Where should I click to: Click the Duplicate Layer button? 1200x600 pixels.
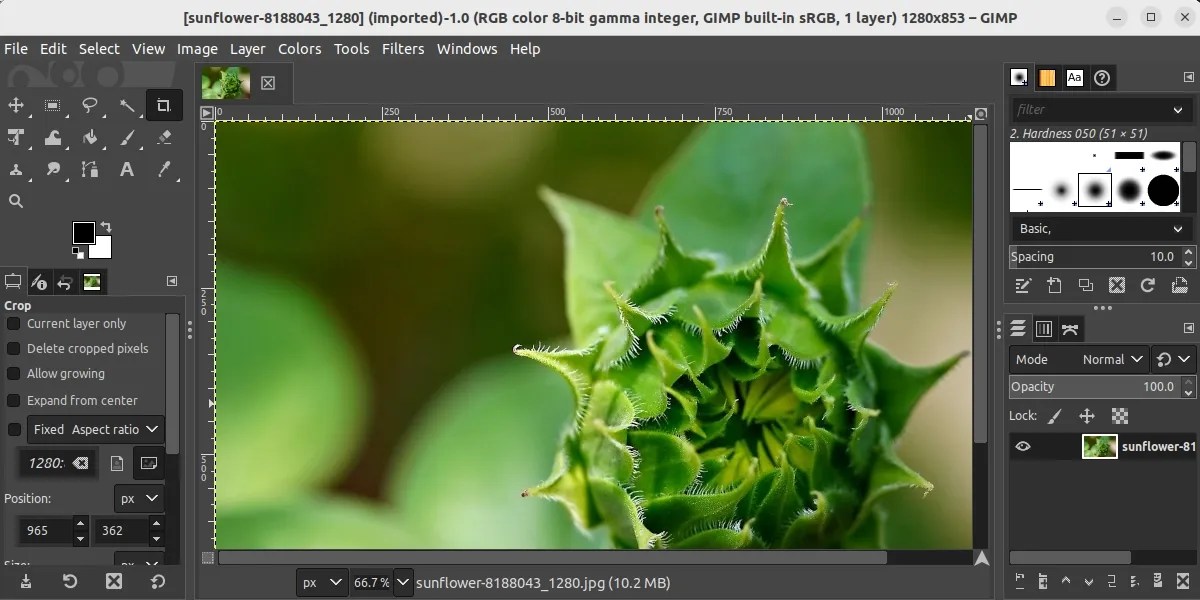click(x=1111, y=582)
